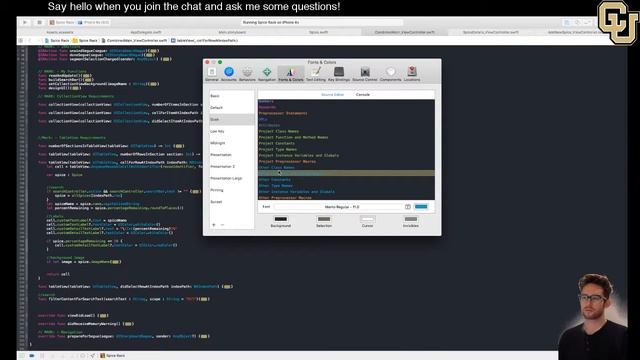Remove selected theme with minus button
Screen dimensions: 640x360
pos(222,225)
